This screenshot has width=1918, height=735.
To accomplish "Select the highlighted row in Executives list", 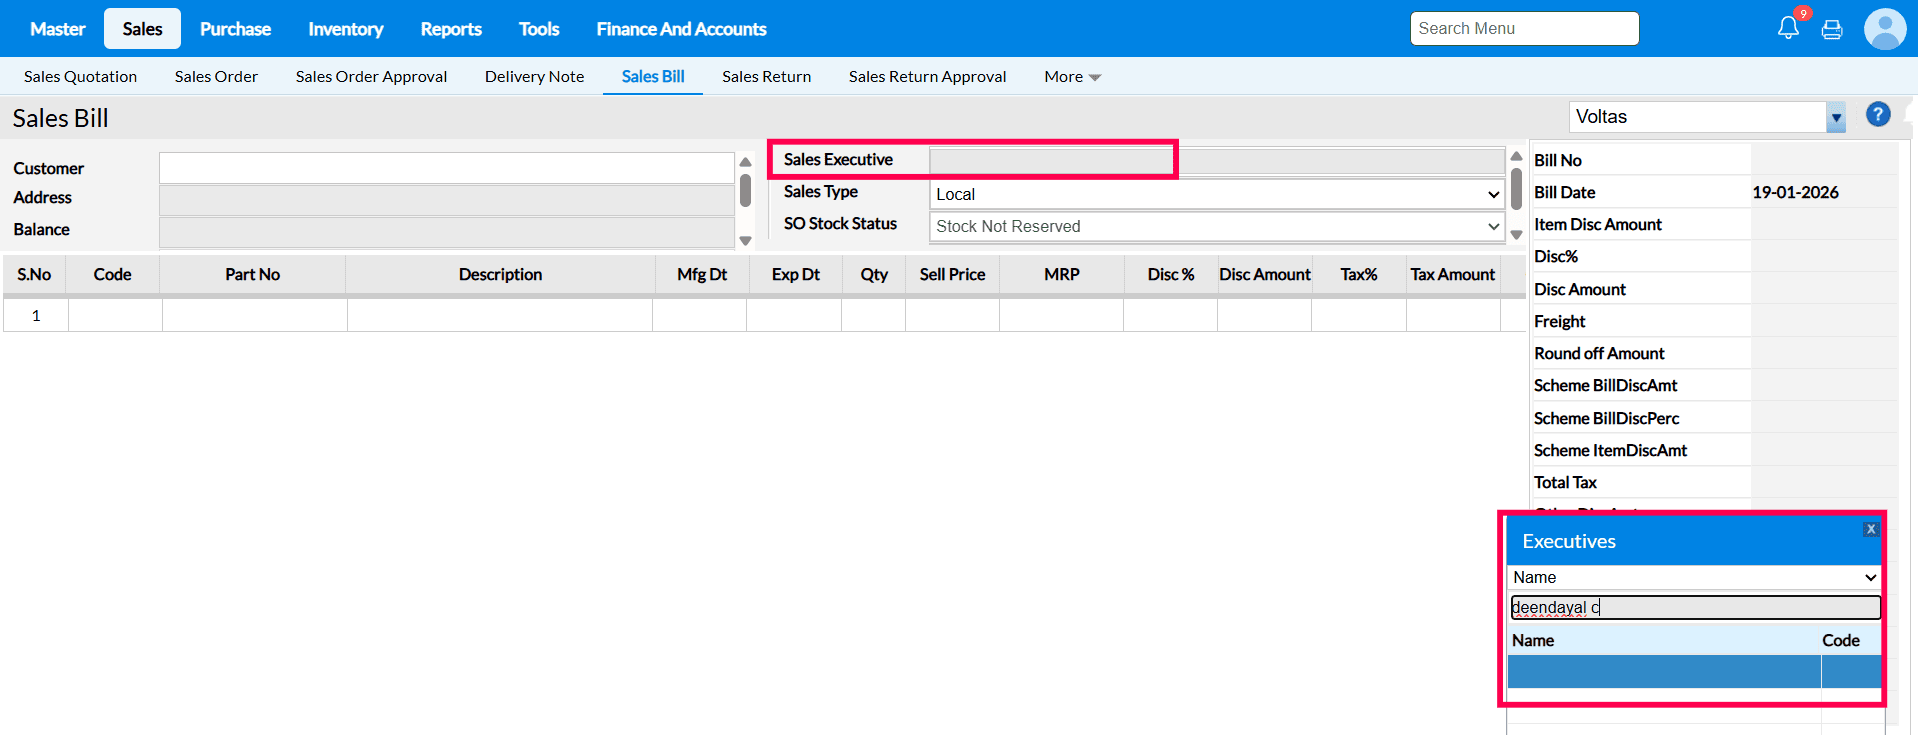I will point(1664,672).
